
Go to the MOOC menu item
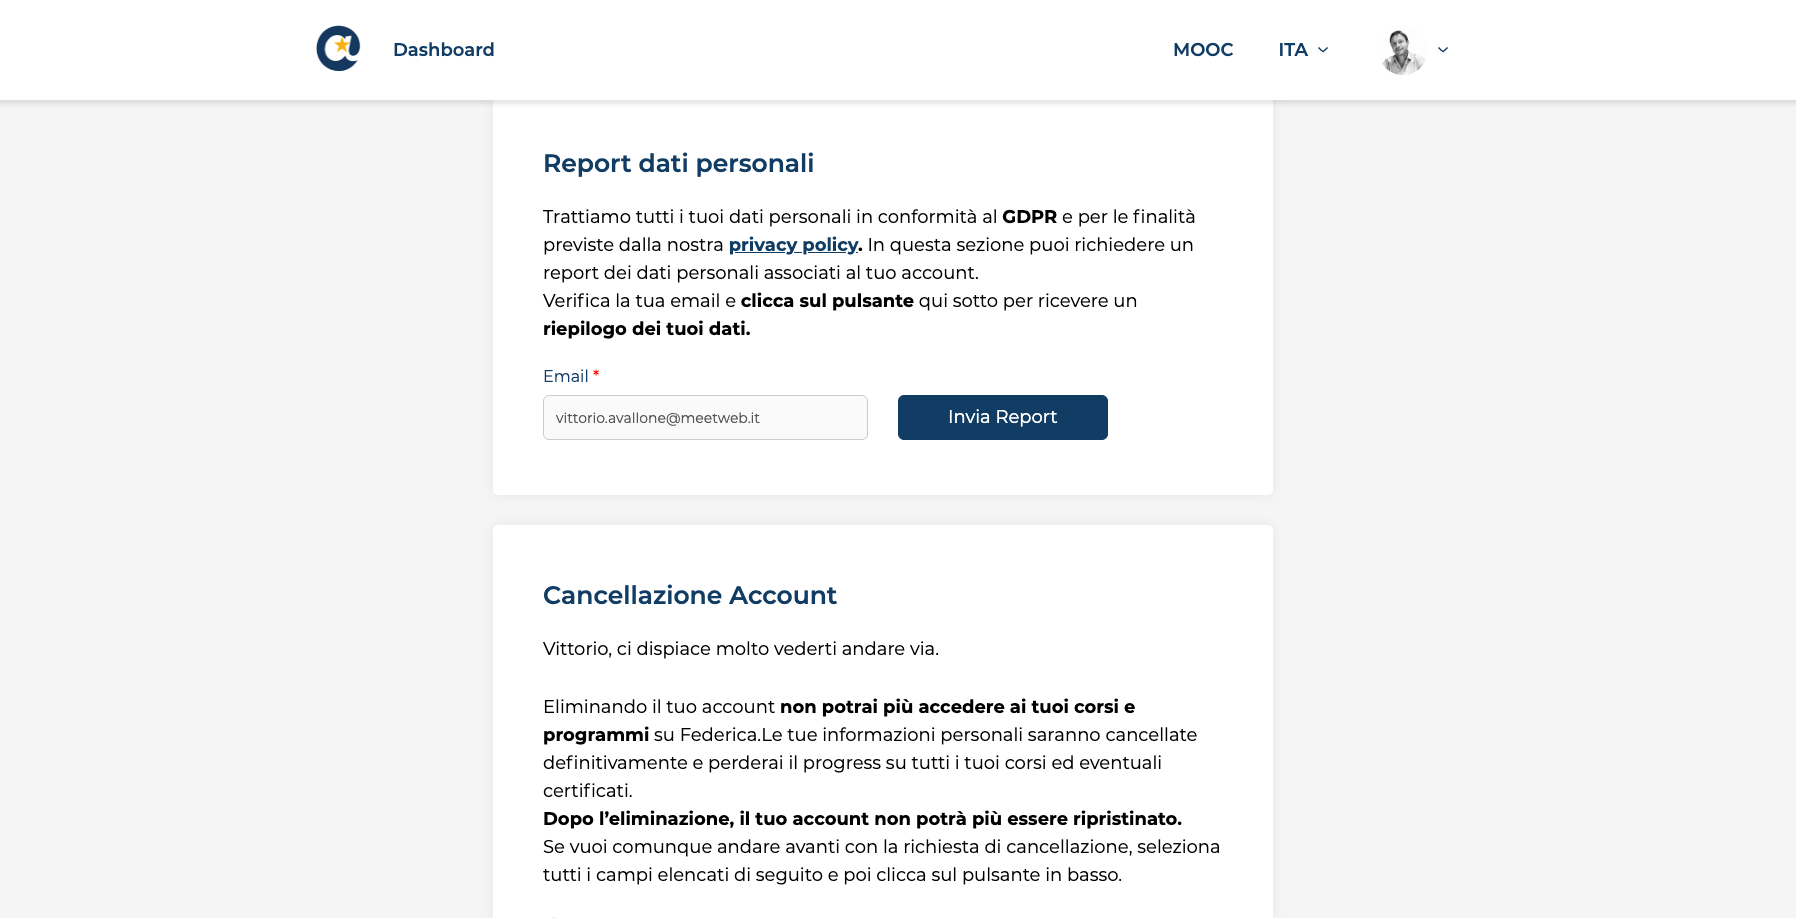click(x=1203, y=50)
